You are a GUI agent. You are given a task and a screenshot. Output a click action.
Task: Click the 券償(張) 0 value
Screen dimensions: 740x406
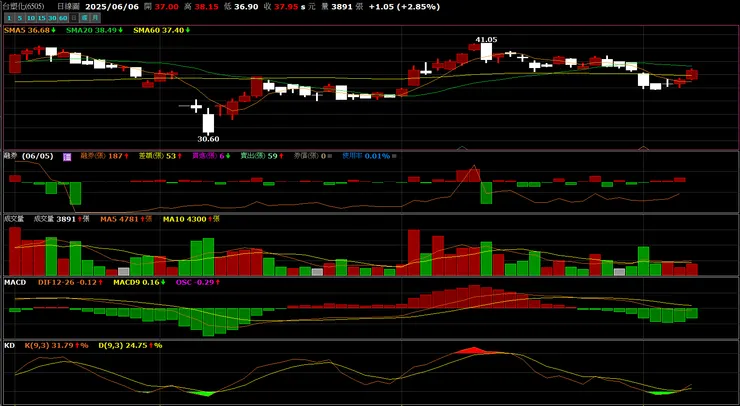[312, 156]
